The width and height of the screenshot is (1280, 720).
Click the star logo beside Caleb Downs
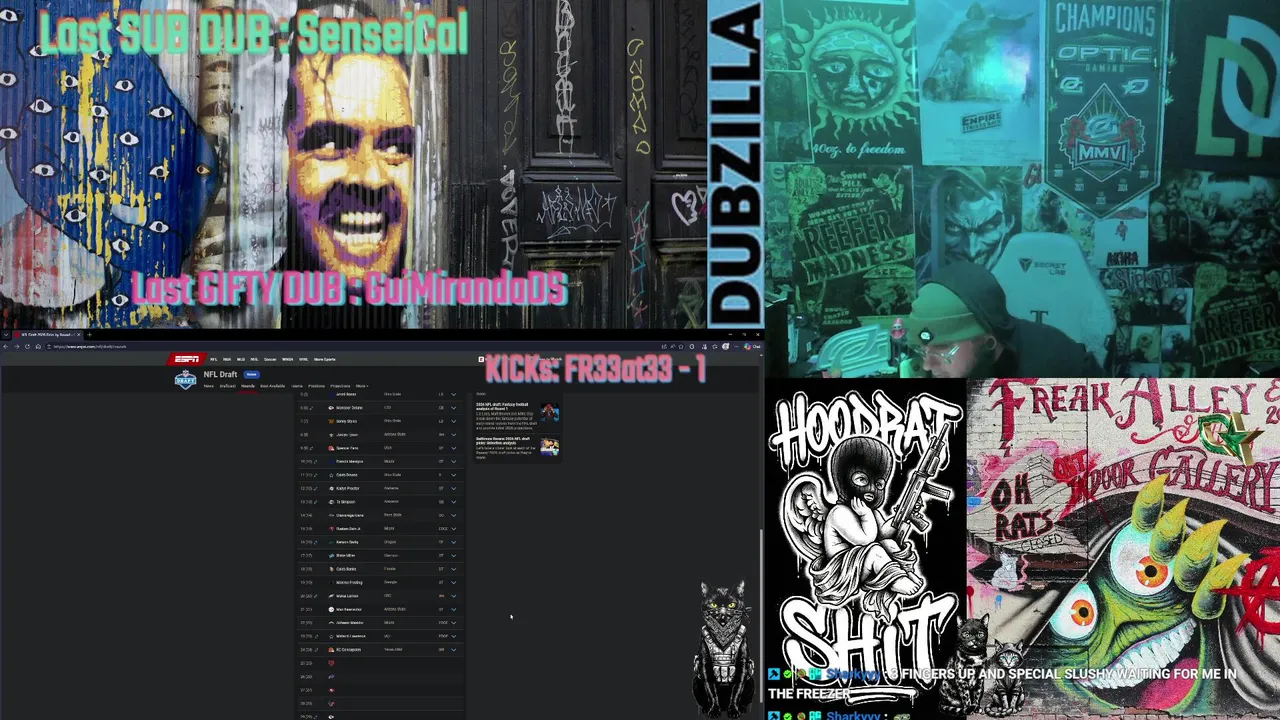click(331, 475)
